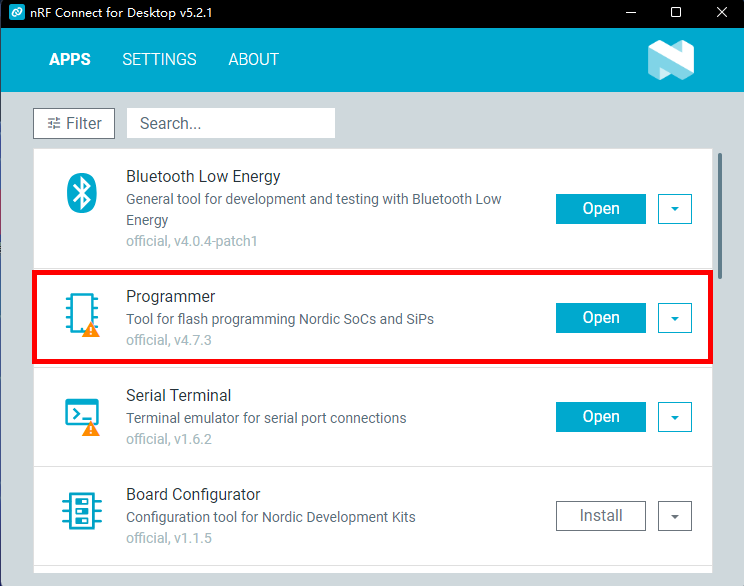Open the Filter options
The width and height of the screenshot is (744, 586).
tap(74, 123)
